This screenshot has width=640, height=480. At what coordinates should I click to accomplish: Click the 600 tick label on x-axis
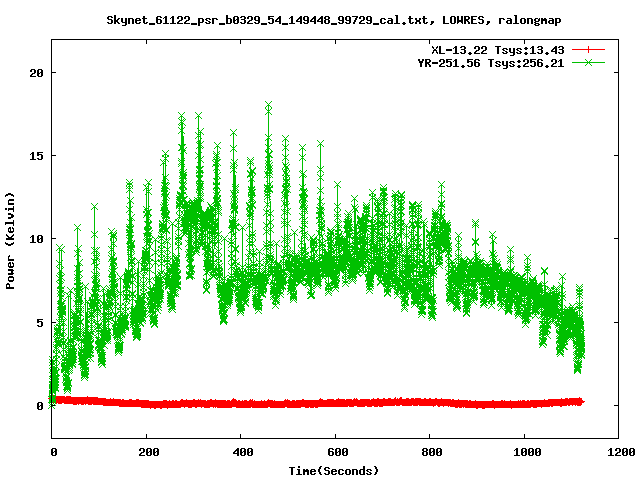pos(336,452)
